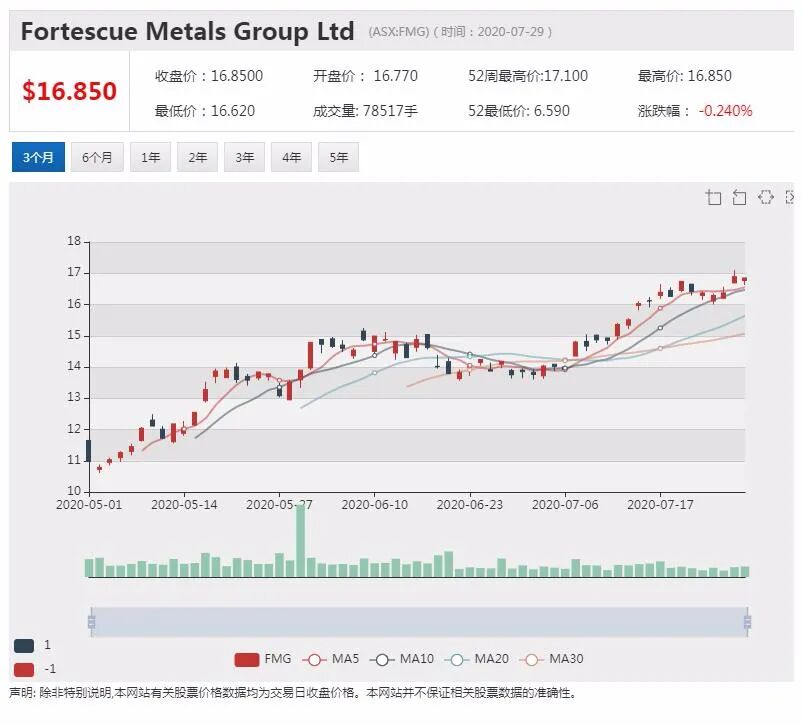Click the cut-off icon at toolbar edge
803x724 pixels.
tap(790, 197)
